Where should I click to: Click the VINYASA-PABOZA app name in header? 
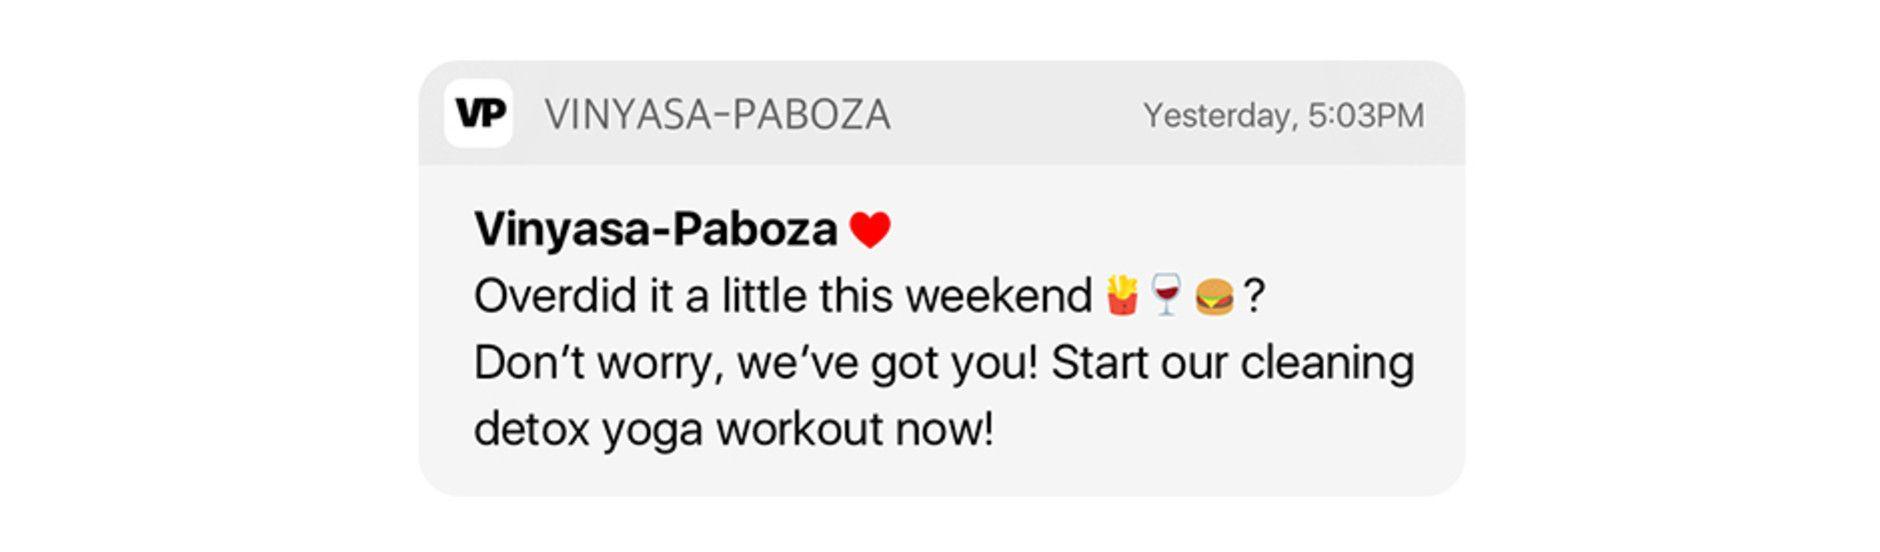tap(717, 115)
